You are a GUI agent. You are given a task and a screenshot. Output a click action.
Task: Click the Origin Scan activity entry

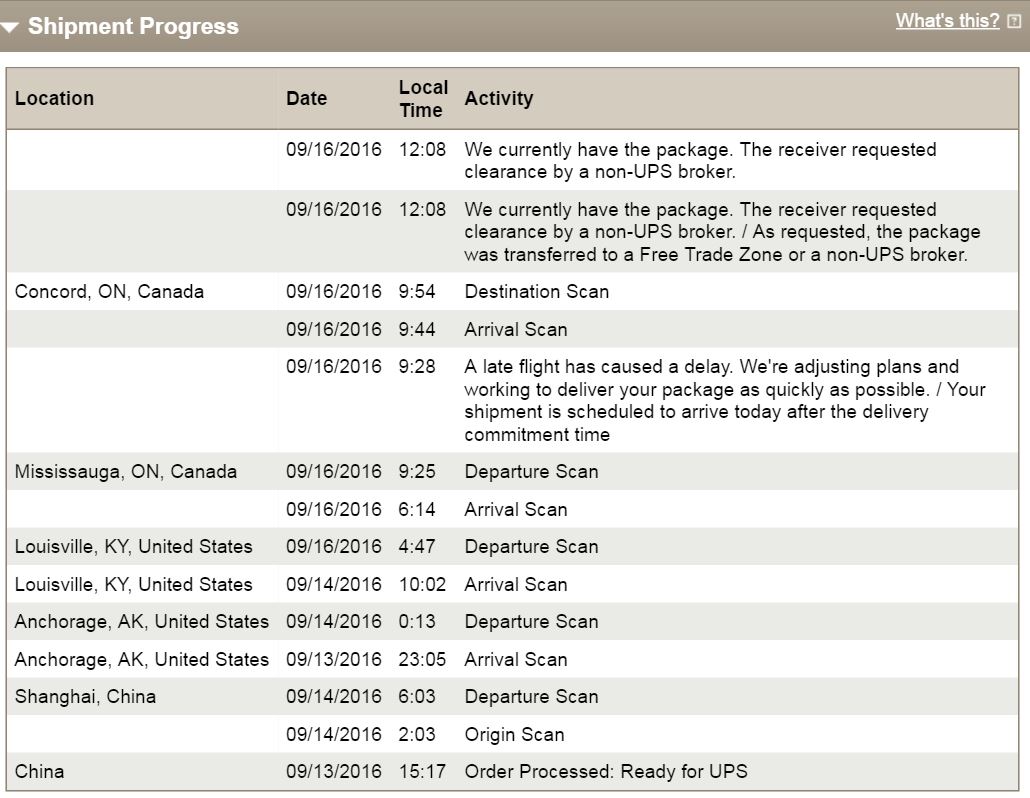point(514,734)
